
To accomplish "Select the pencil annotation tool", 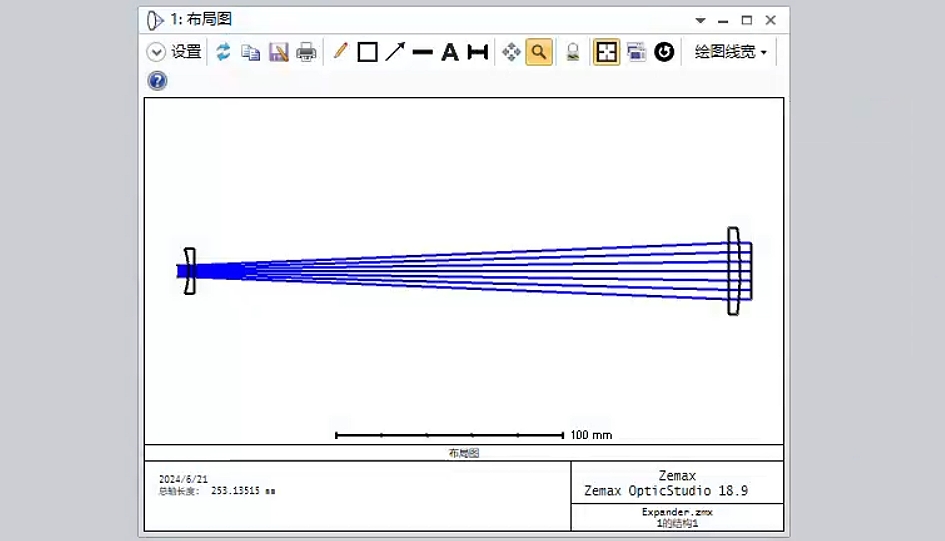I will [340, 52].
